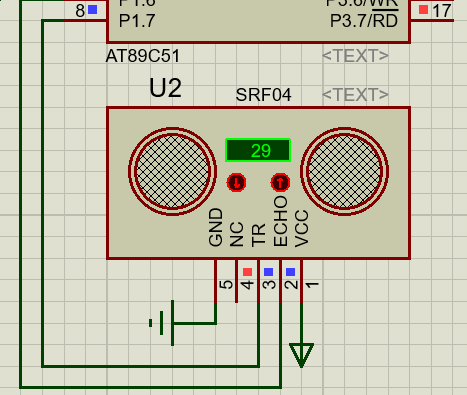Screen dimensions: 467x395
Task: Click the right ultrasonic transducer of SRF04
Action: (x=344, y=171)
